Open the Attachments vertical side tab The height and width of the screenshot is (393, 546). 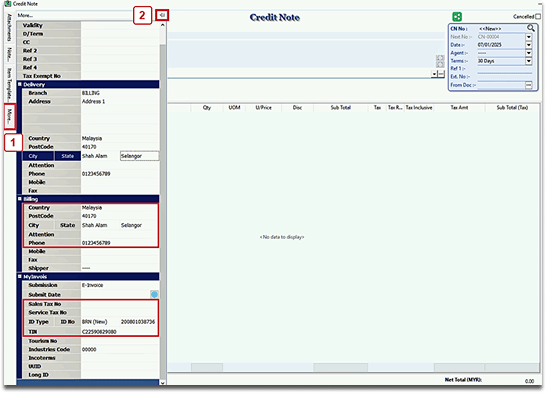(9, 27)
